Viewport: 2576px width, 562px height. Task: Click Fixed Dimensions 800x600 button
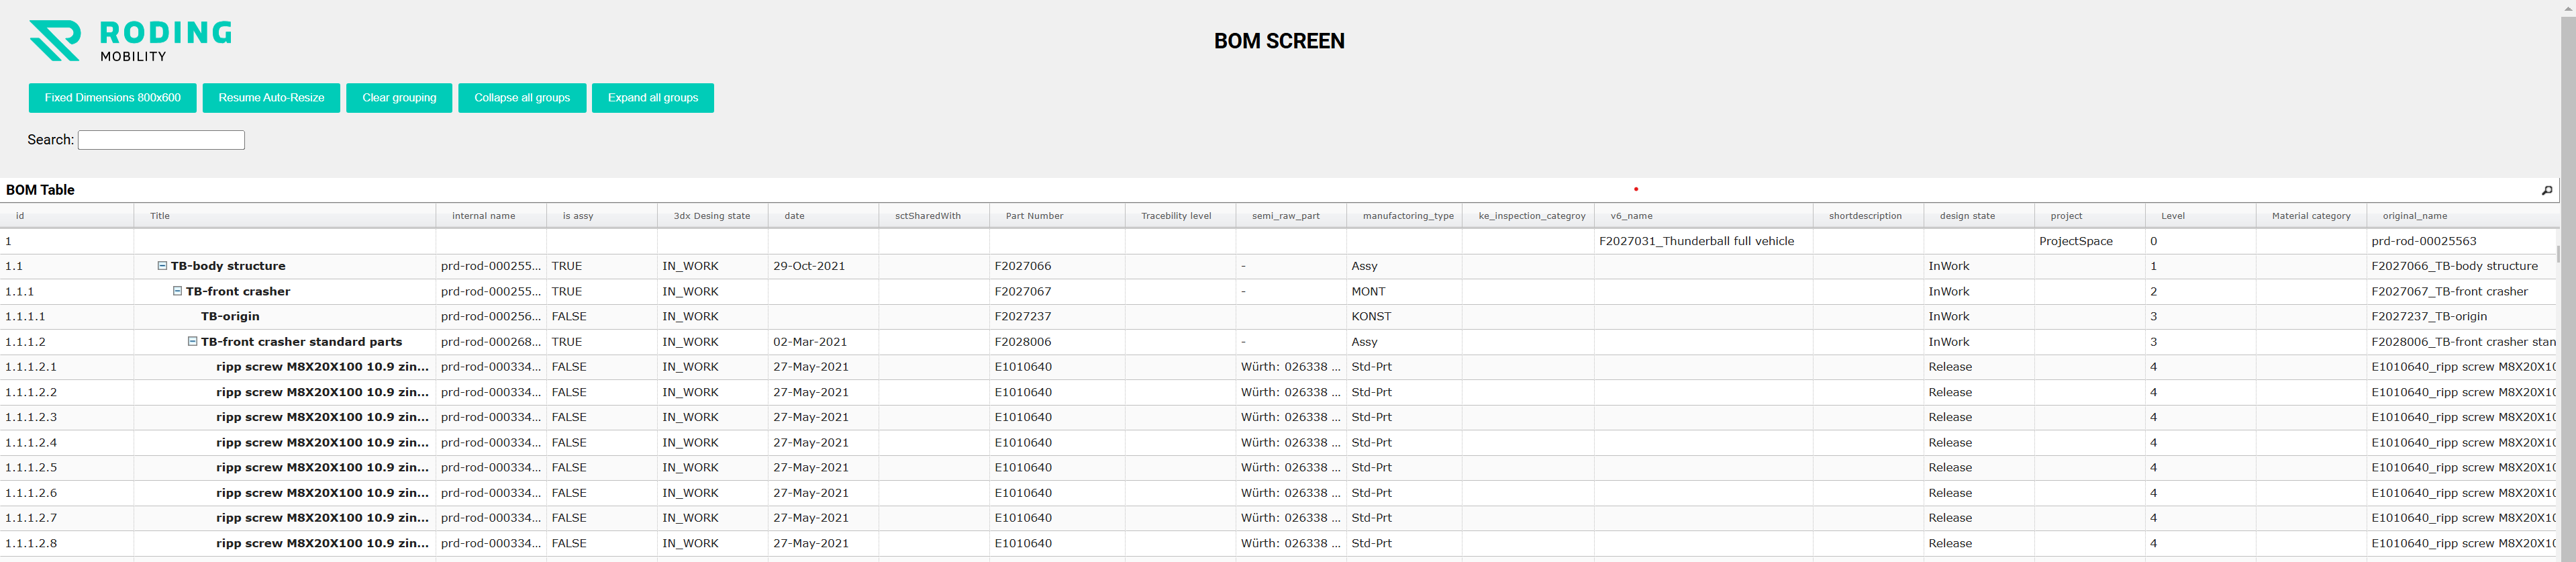tap(112, 98)
